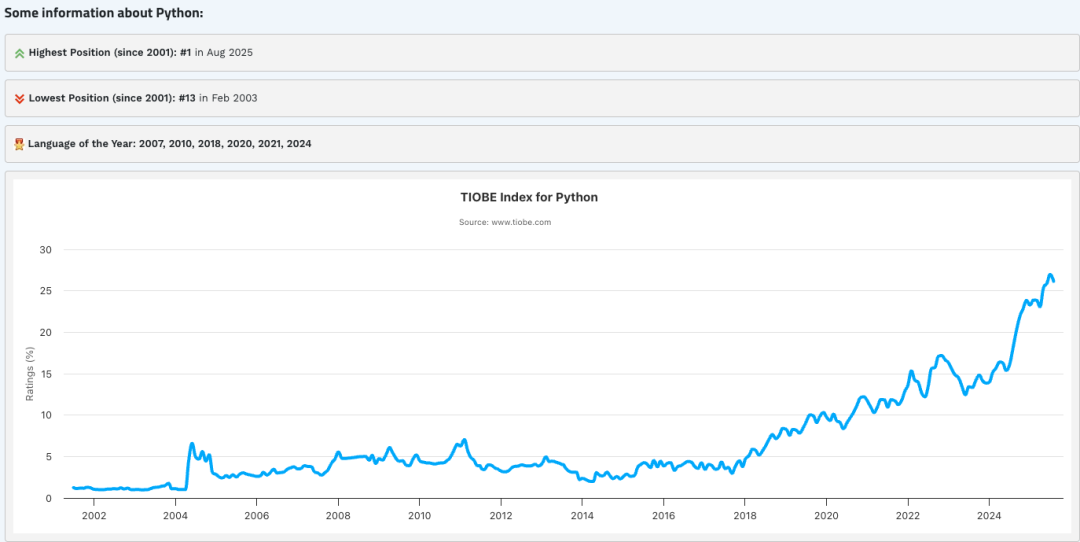Click the 30 value on the y-axis
This screenshot has height=542, width=1080.
pyautogui.click(x=46, y=250)
